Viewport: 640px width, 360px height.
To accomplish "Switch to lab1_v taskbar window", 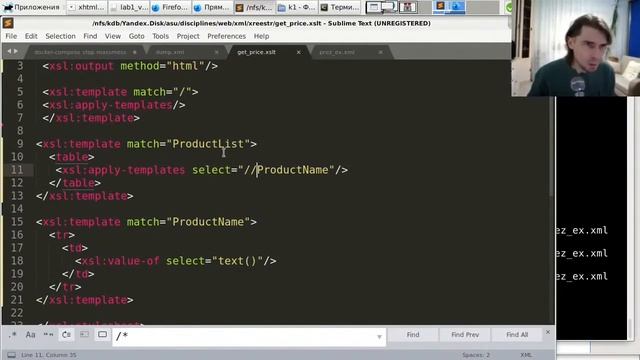I will click(x=129, y=7).
